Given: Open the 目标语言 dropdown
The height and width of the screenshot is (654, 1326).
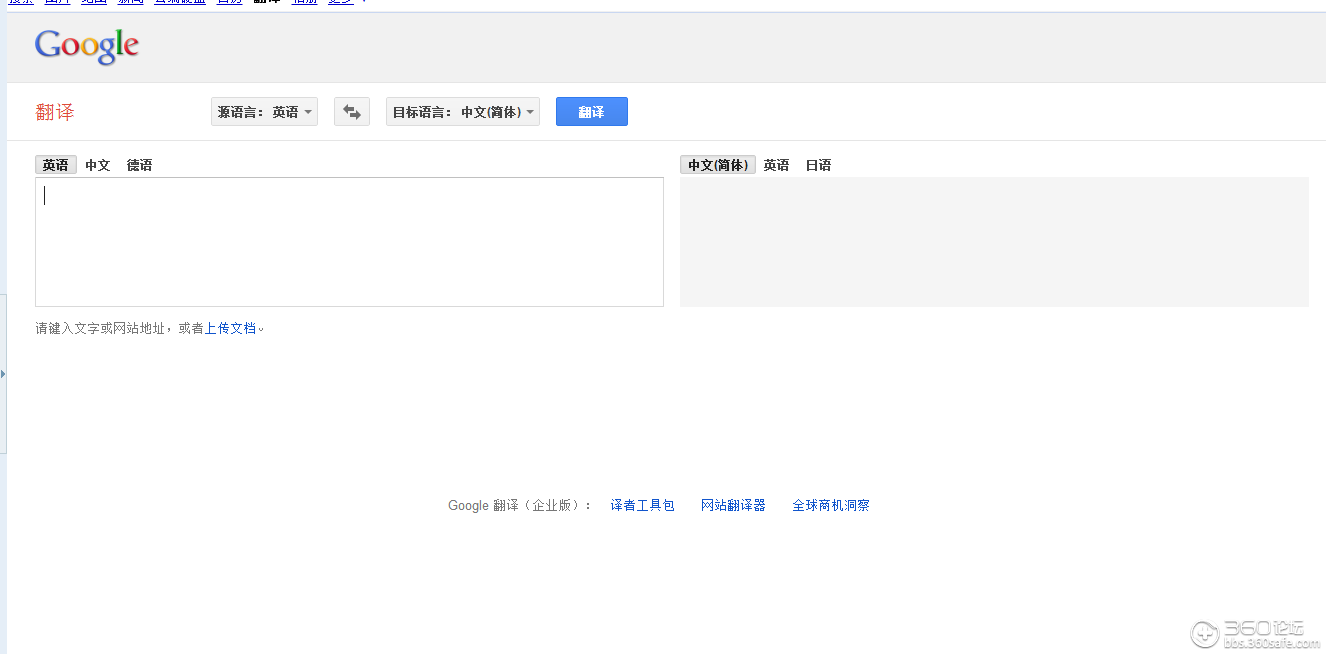Looking at the screenshot, I should click(463, 112).
